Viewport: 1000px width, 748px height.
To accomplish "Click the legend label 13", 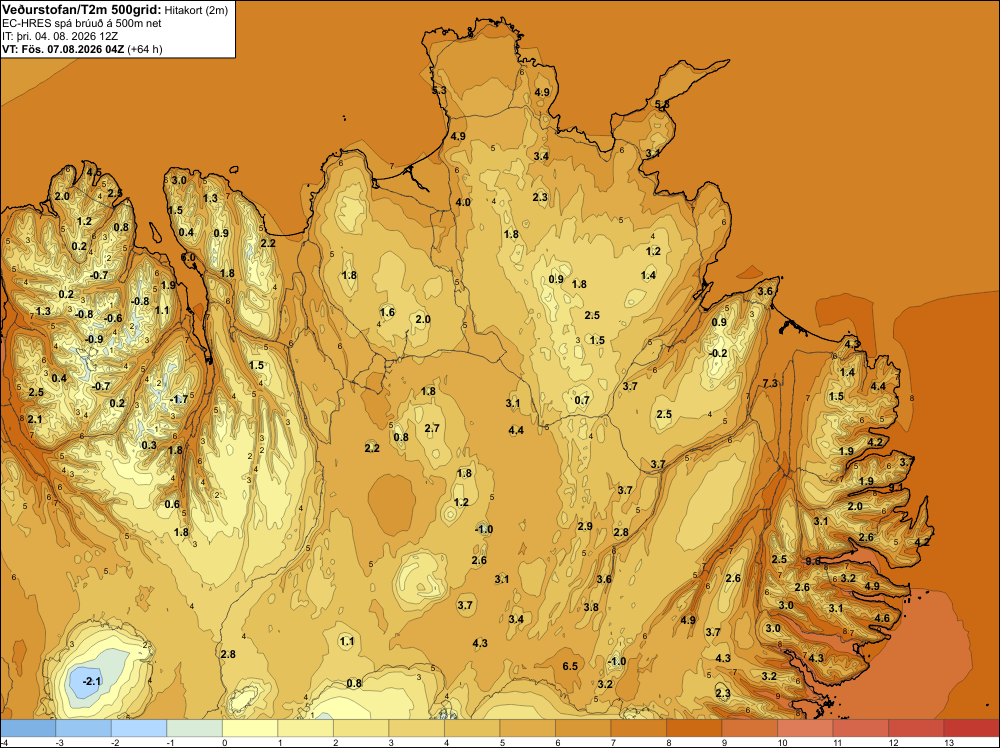I will [x=948, y=742].
